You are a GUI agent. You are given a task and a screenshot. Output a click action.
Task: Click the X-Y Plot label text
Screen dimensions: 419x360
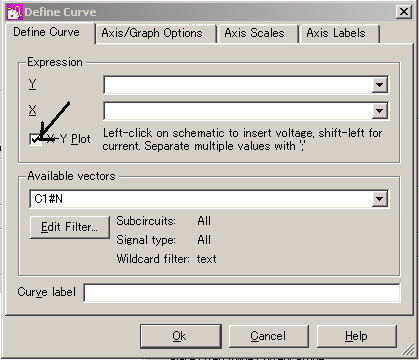click(69, 139)
